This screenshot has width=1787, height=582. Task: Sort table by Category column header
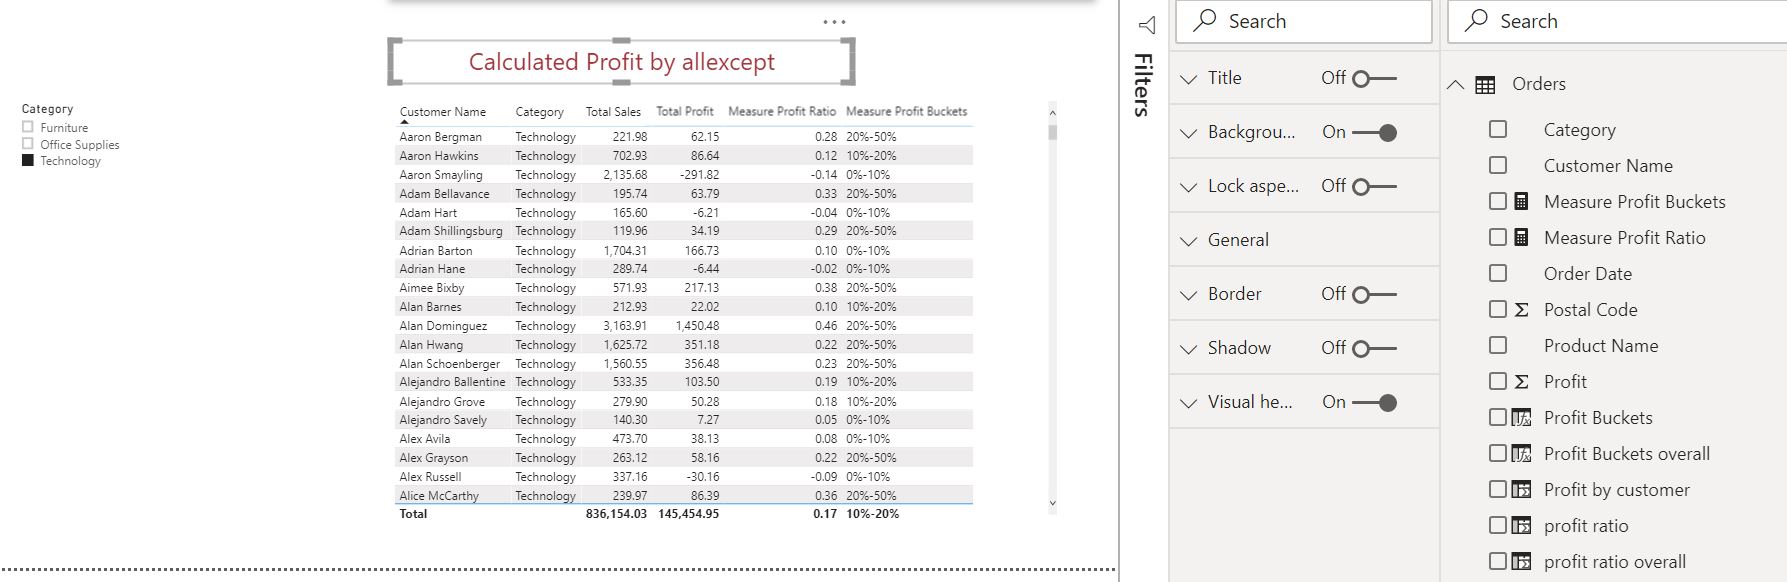point(539,112)
